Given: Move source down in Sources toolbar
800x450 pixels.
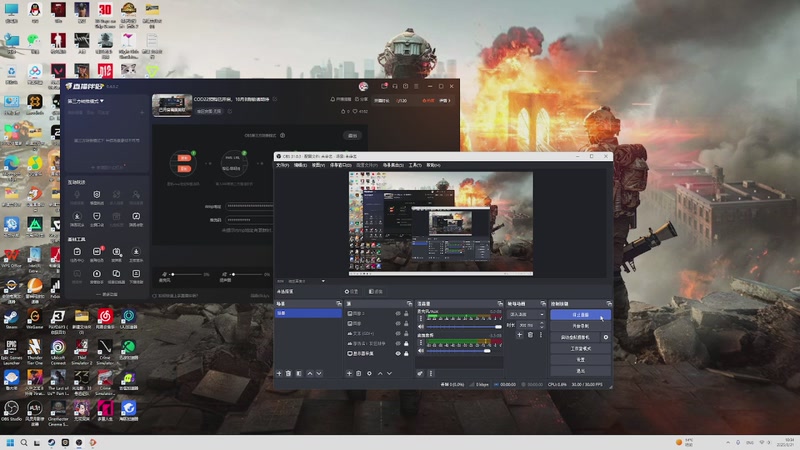Looking at the screenshot, I should point(389,373).
